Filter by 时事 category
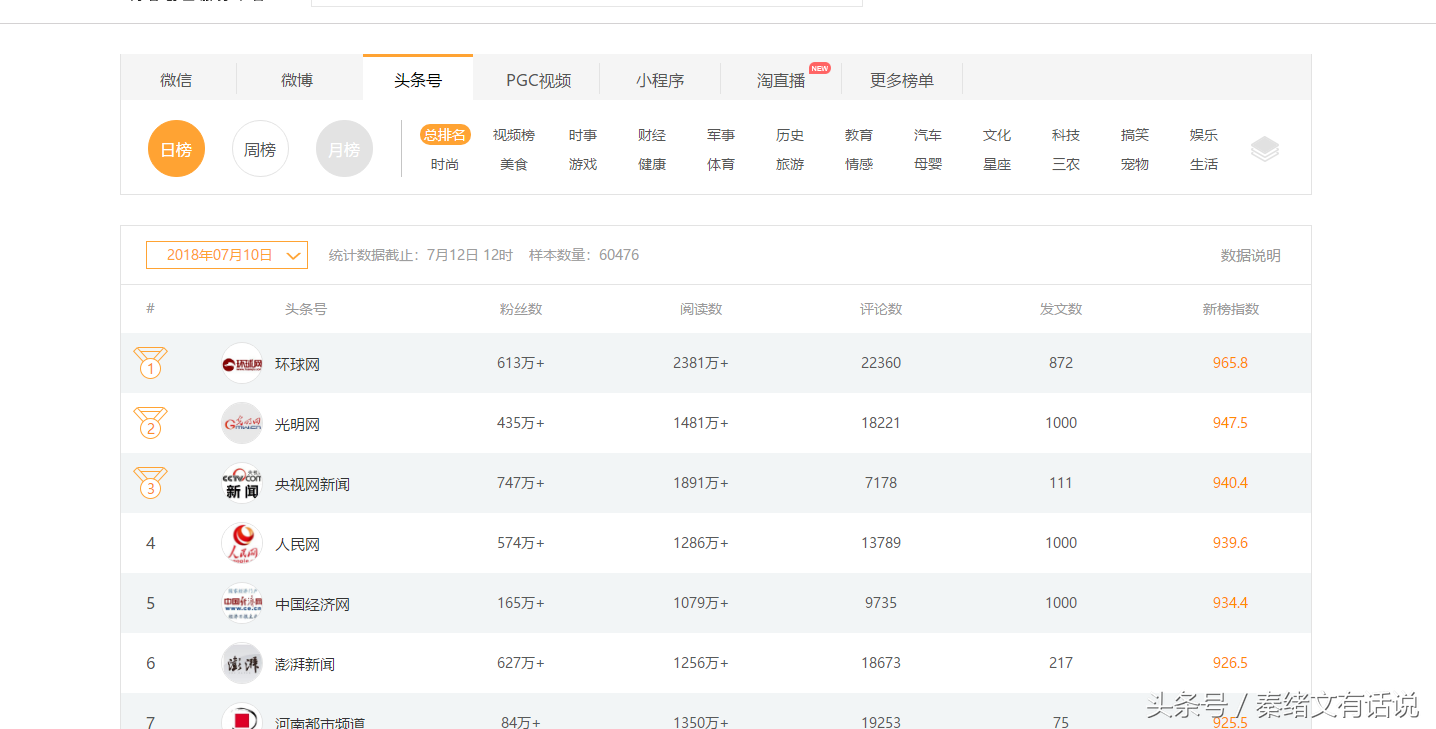 583,135
